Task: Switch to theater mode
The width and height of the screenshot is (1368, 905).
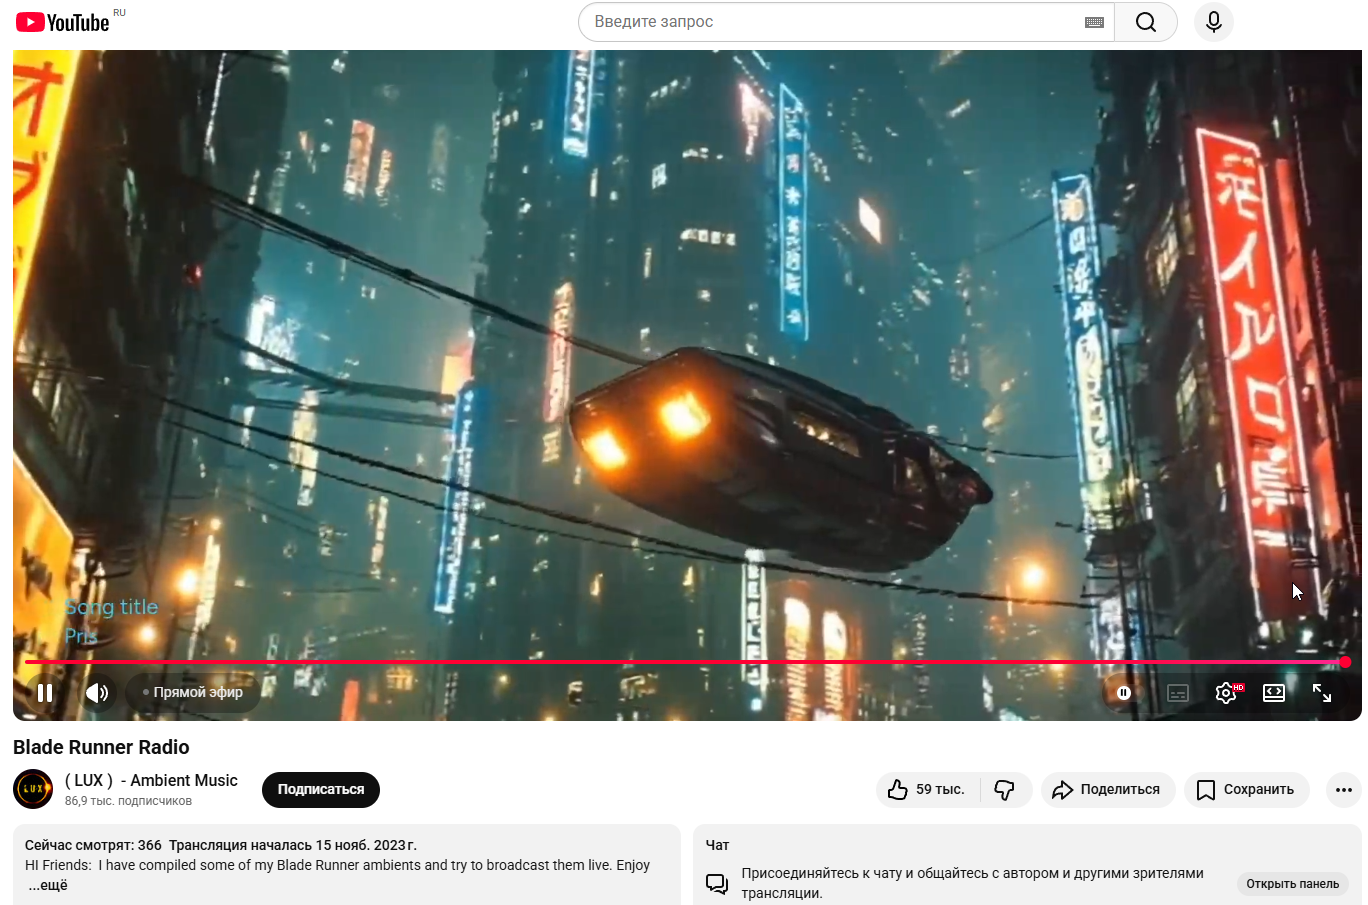Action: pyautogui.click(x=1274, y=692)
